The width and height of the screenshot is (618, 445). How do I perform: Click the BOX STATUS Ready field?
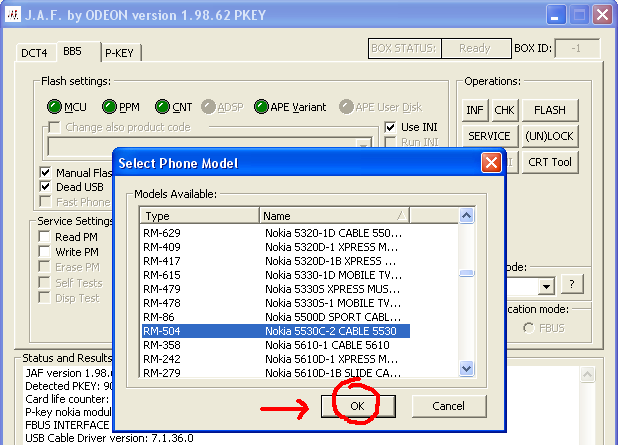tap(476, 48)
